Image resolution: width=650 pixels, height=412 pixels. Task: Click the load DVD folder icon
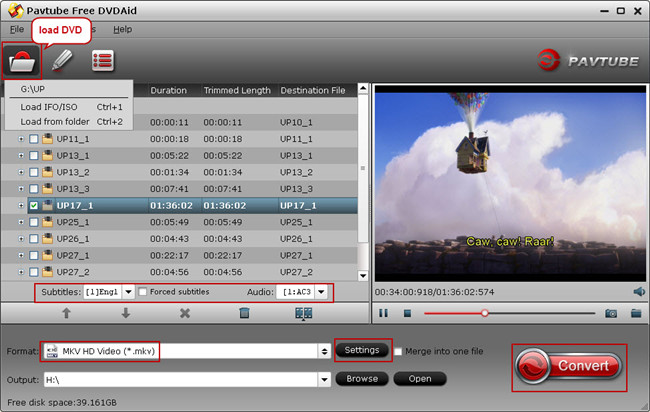(22, 62)
